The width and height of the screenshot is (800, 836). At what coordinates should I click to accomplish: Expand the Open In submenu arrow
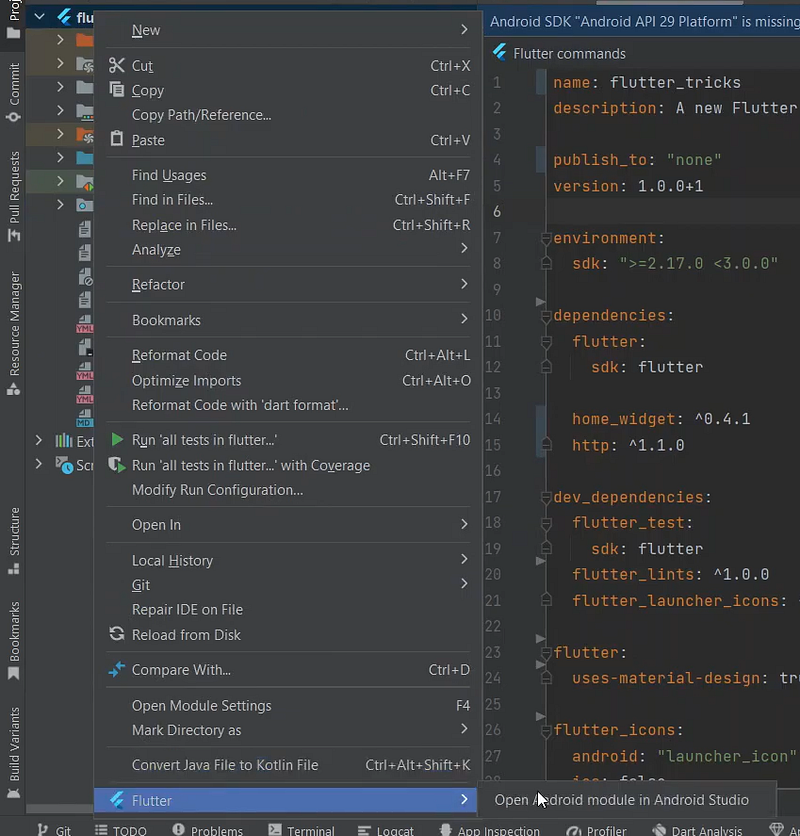[464, 525]
